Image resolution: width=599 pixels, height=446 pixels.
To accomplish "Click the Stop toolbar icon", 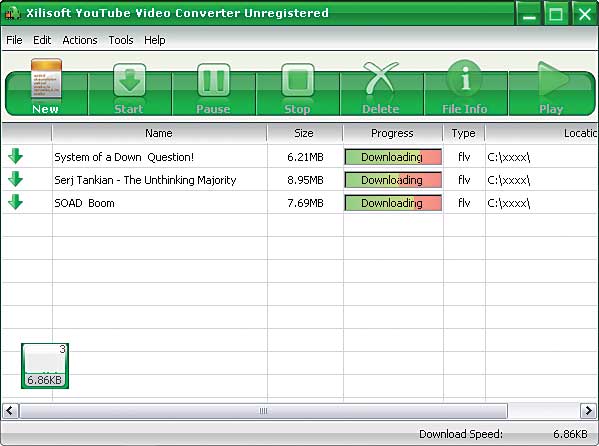I will coord(298,80).
